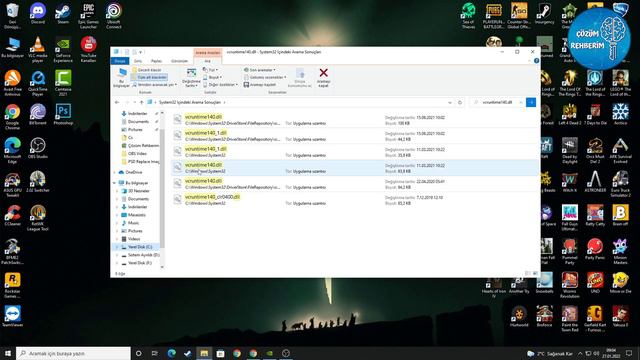Viewport: 640px width, 360px height.
Task: Open CCleaner desktop icon
Action: (12, 215)
